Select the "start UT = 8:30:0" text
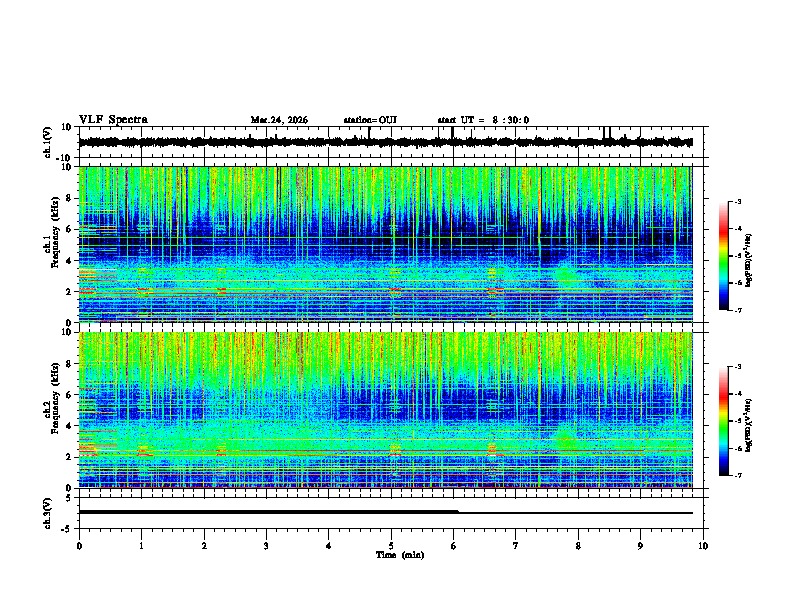The width and height of the screenshot is (792, 612). pyautogui.click(x=483, y=120)
